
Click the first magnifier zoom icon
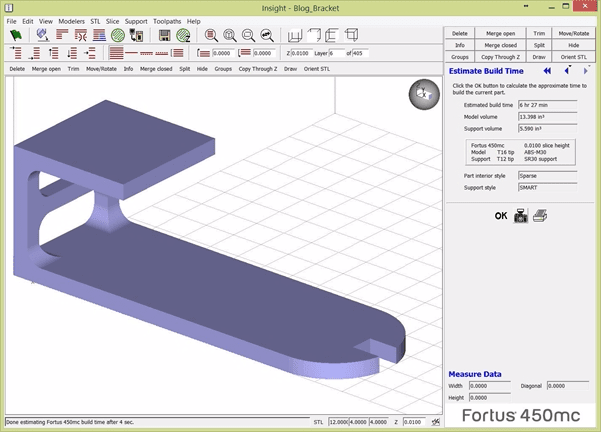click(212, 34)
